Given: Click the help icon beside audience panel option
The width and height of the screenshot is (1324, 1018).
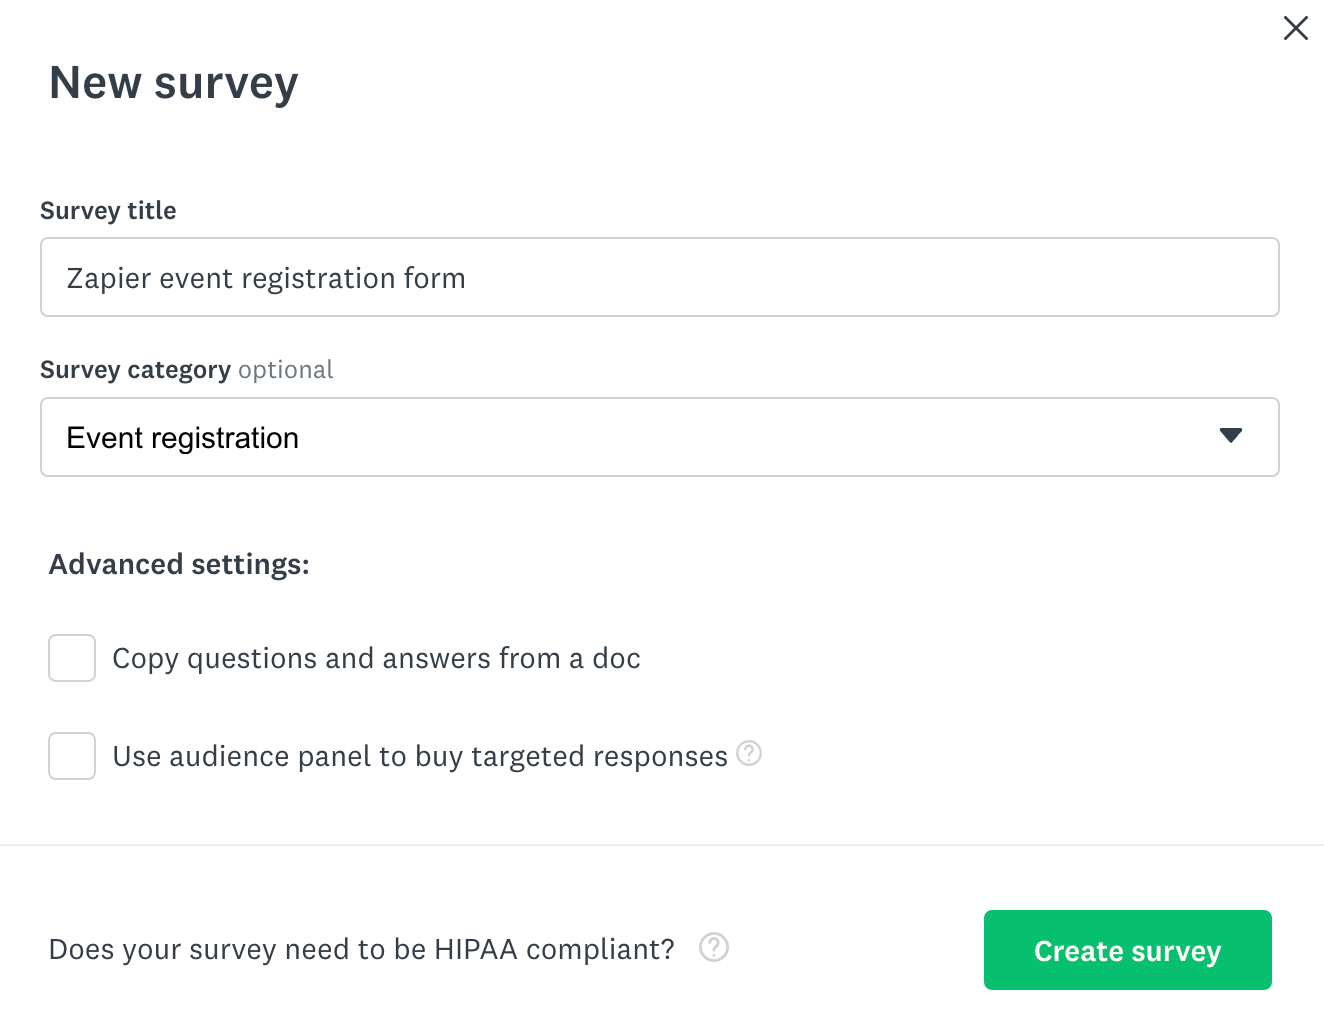Looking at the screenshot, I should pos(749,753).
